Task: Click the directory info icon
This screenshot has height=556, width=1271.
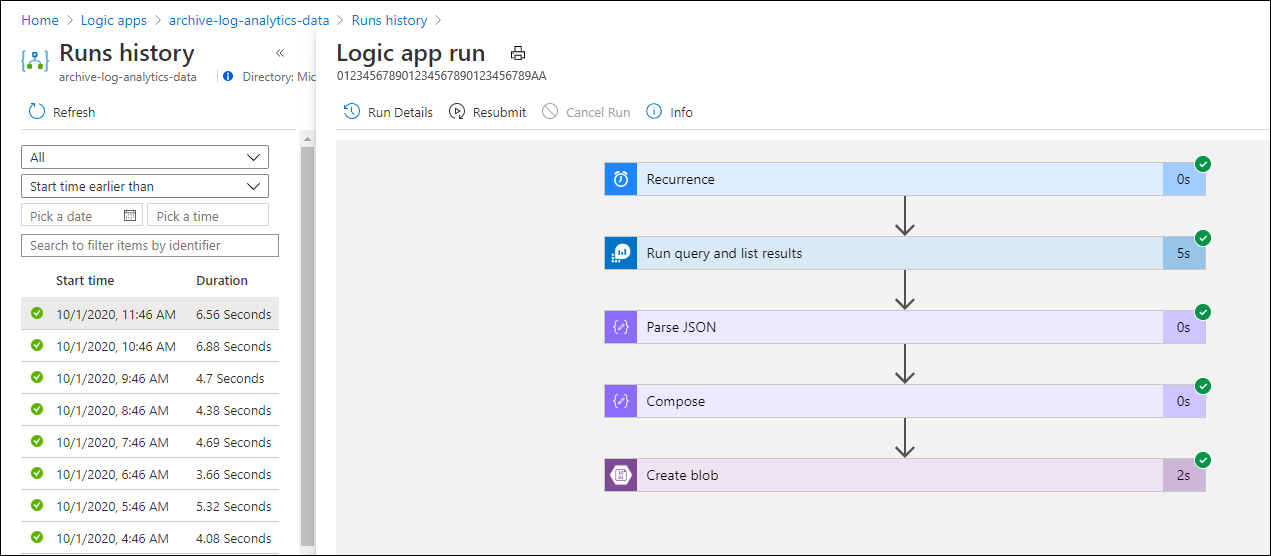Action: (x=228, y=76)
